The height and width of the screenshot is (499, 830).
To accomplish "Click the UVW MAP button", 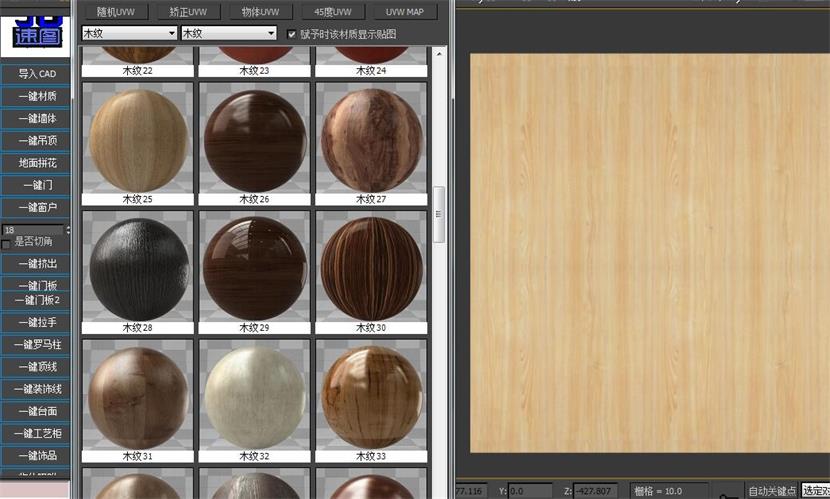I will tap(405, 12).
